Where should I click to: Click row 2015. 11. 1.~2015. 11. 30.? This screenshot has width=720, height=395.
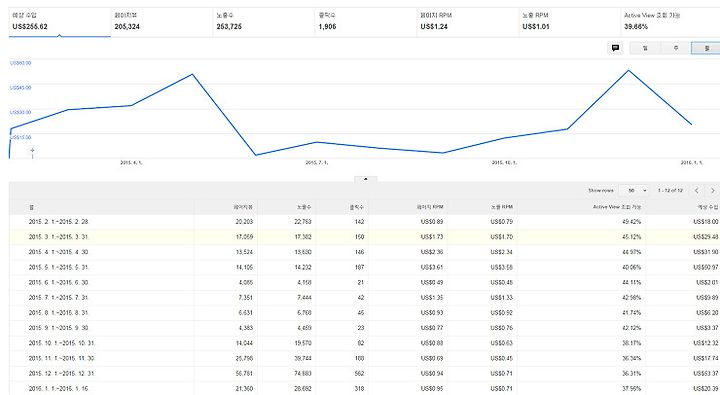tap(365, 358)
